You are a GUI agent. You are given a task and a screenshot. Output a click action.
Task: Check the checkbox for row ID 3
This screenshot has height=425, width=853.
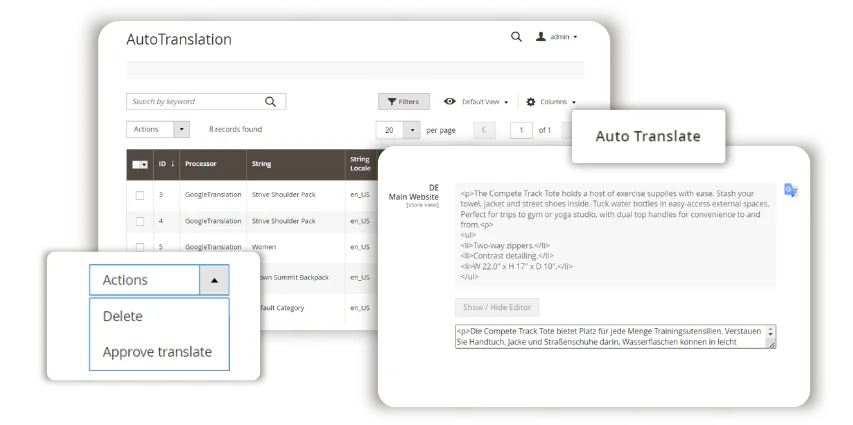pos(140,195)
